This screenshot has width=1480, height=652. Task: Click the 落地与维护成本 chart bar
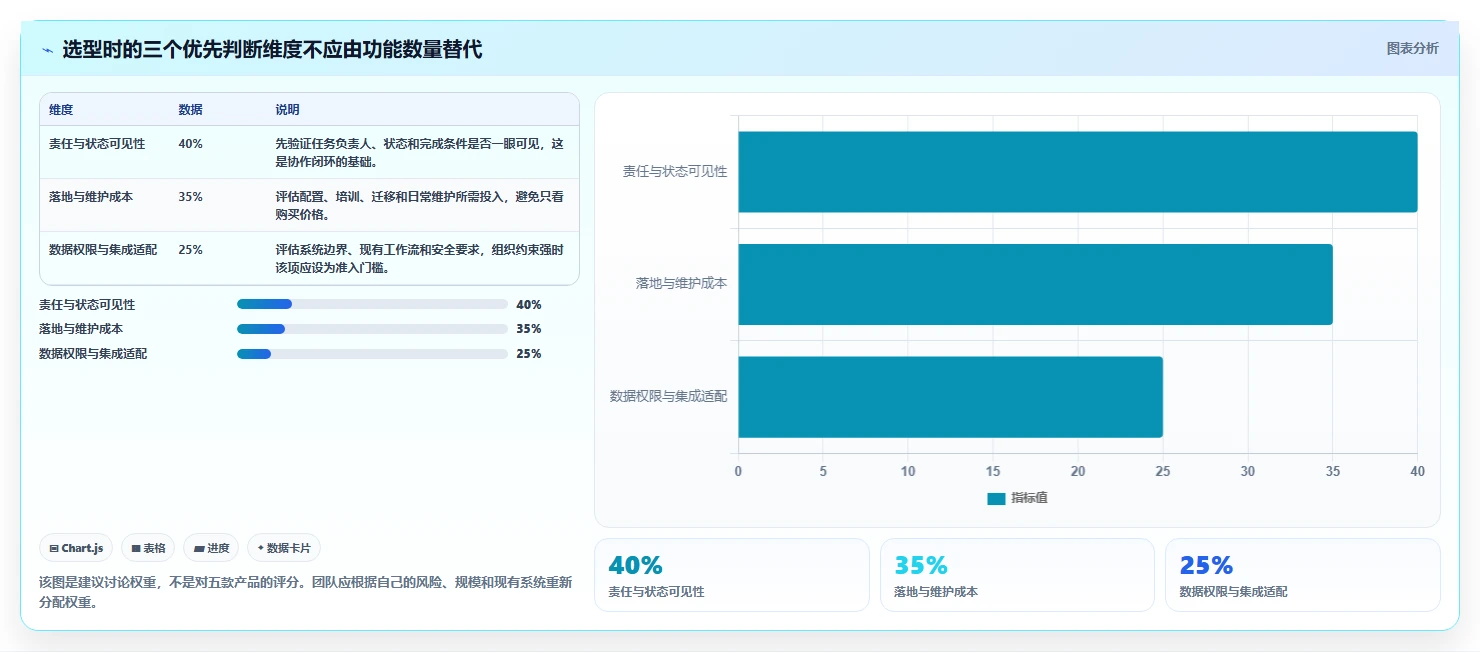1035,284
